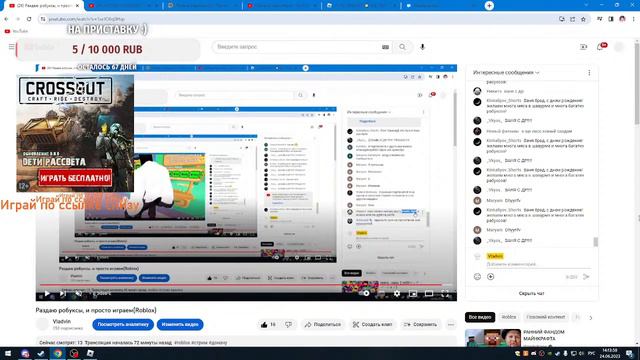Image resolution: width=640 pixels, height=360 pixels.
Task: Select Похожий контент filter chip
Action: pos(546,317)
